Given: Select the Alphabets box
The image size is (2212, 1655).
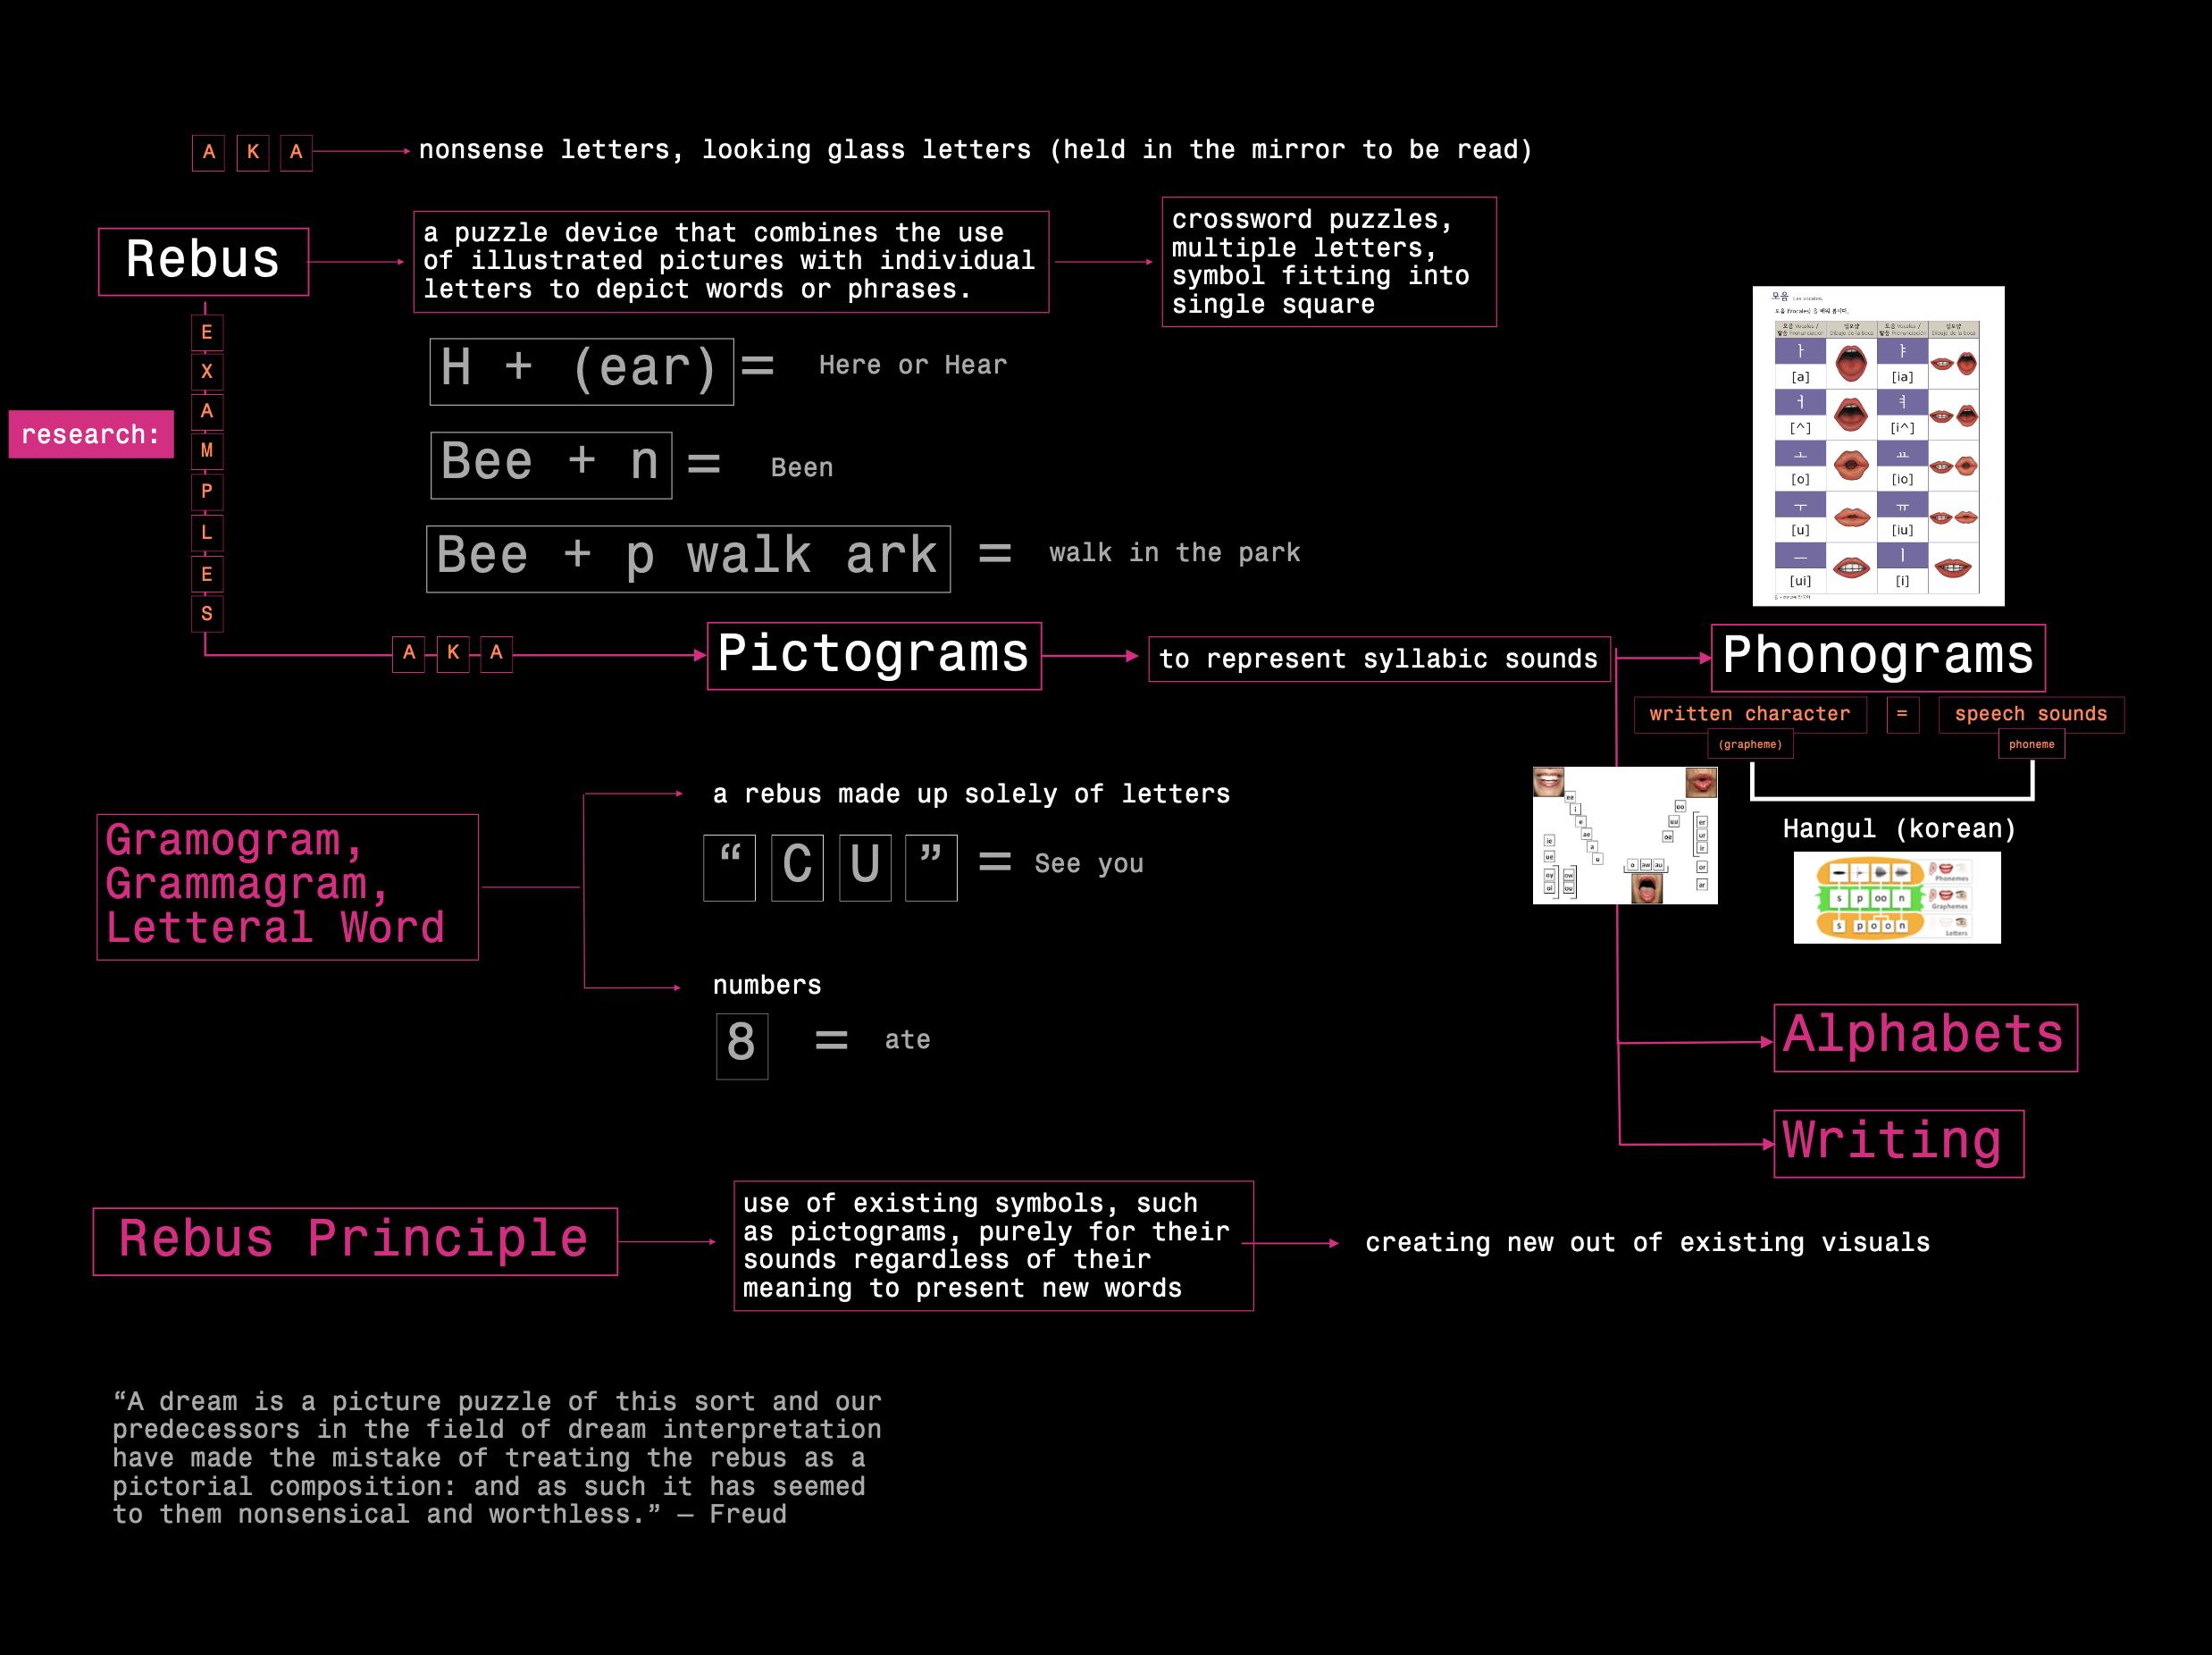Looking at the screenshot, I should click(x=1925, y=1038).
